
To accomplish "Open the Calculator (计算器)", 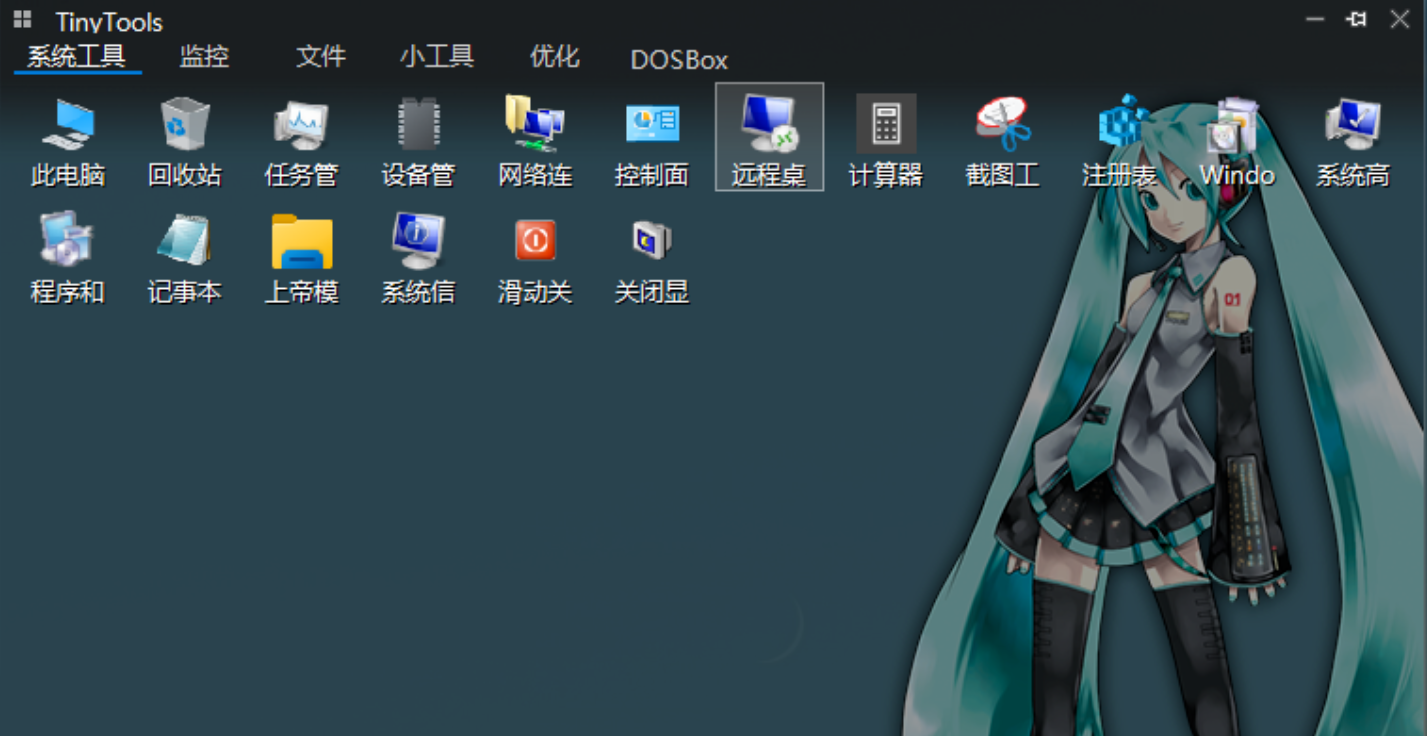I will tap(885, 140).
